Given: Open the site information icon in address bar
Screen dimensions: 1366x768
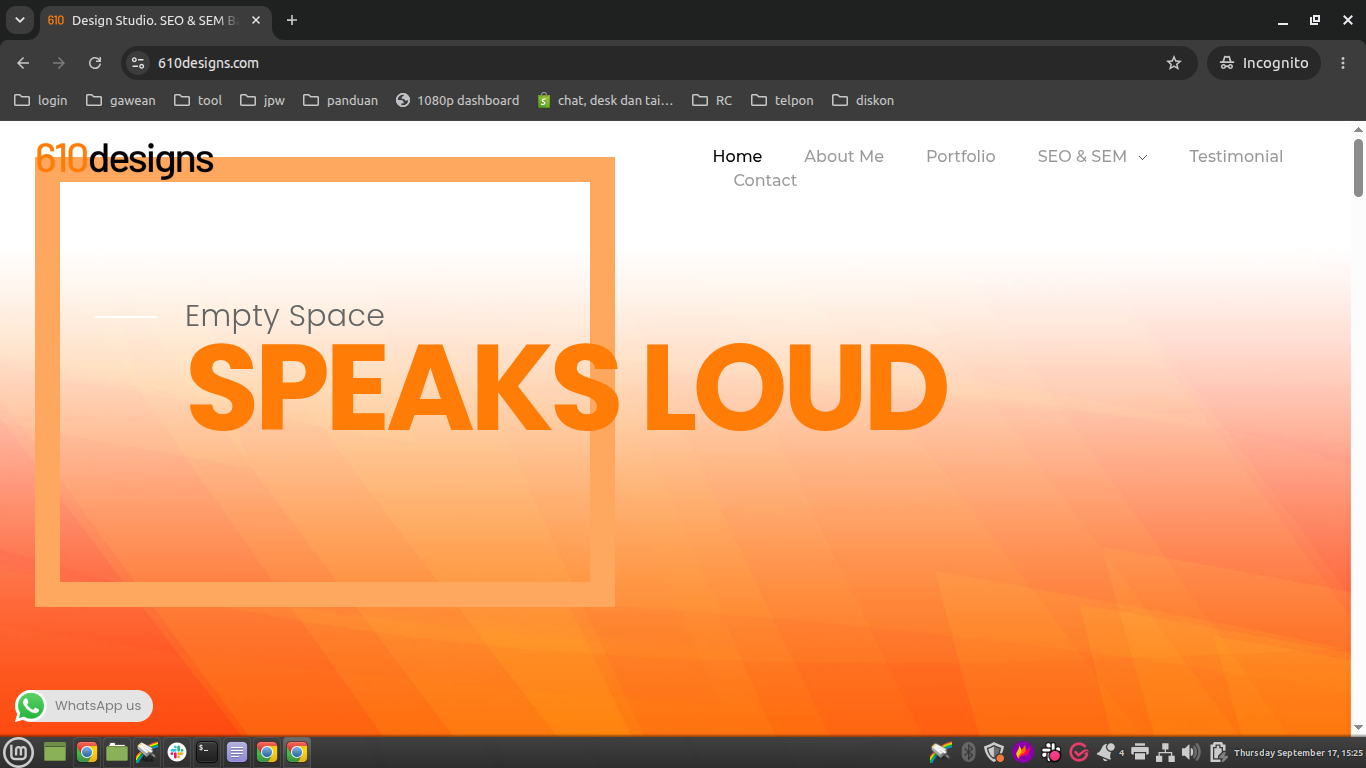Looking at the screenshot, I should click(139, 63).
